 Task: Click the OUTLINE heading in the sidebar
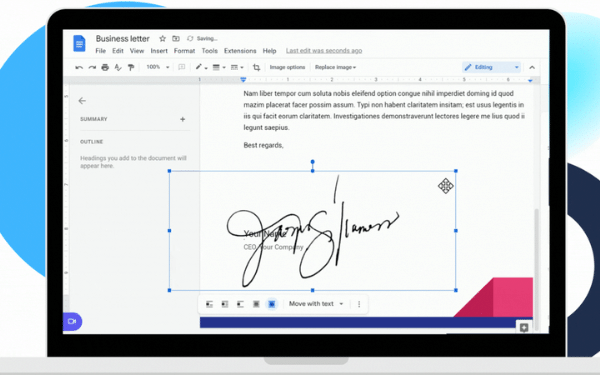(x=91, y=142)
